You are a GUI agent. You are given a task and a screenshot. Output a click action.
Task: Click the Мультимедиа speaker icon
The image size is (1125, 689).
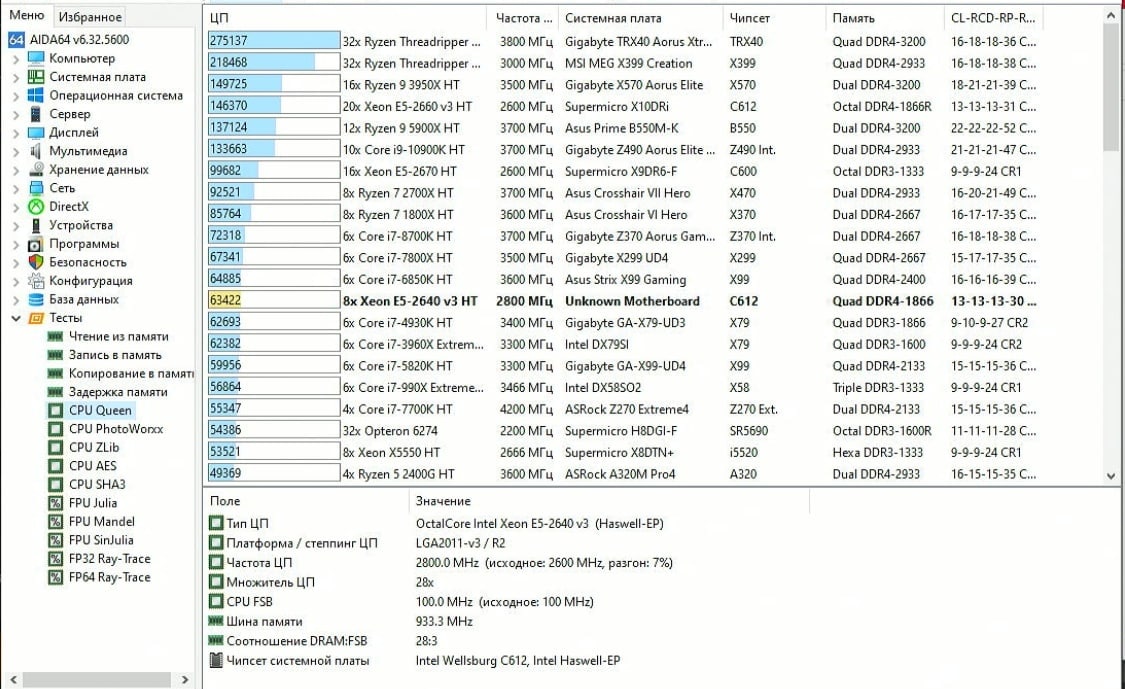(35, 151)
